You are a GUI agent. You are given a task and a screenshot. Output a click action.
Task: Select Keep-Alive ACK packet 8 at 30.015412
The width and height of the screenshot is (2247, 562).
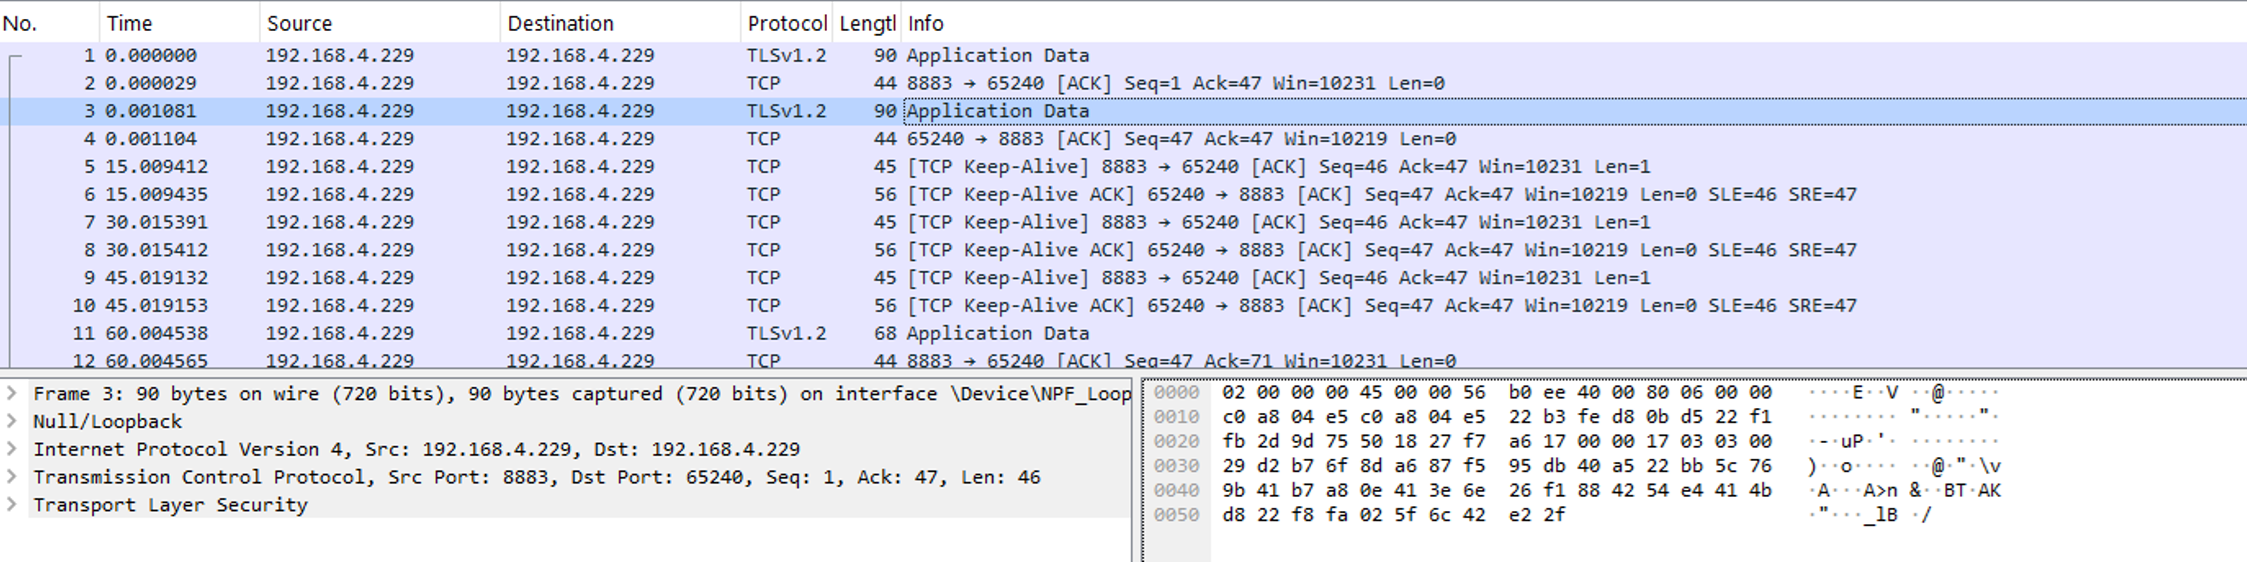coord(1123,250)
